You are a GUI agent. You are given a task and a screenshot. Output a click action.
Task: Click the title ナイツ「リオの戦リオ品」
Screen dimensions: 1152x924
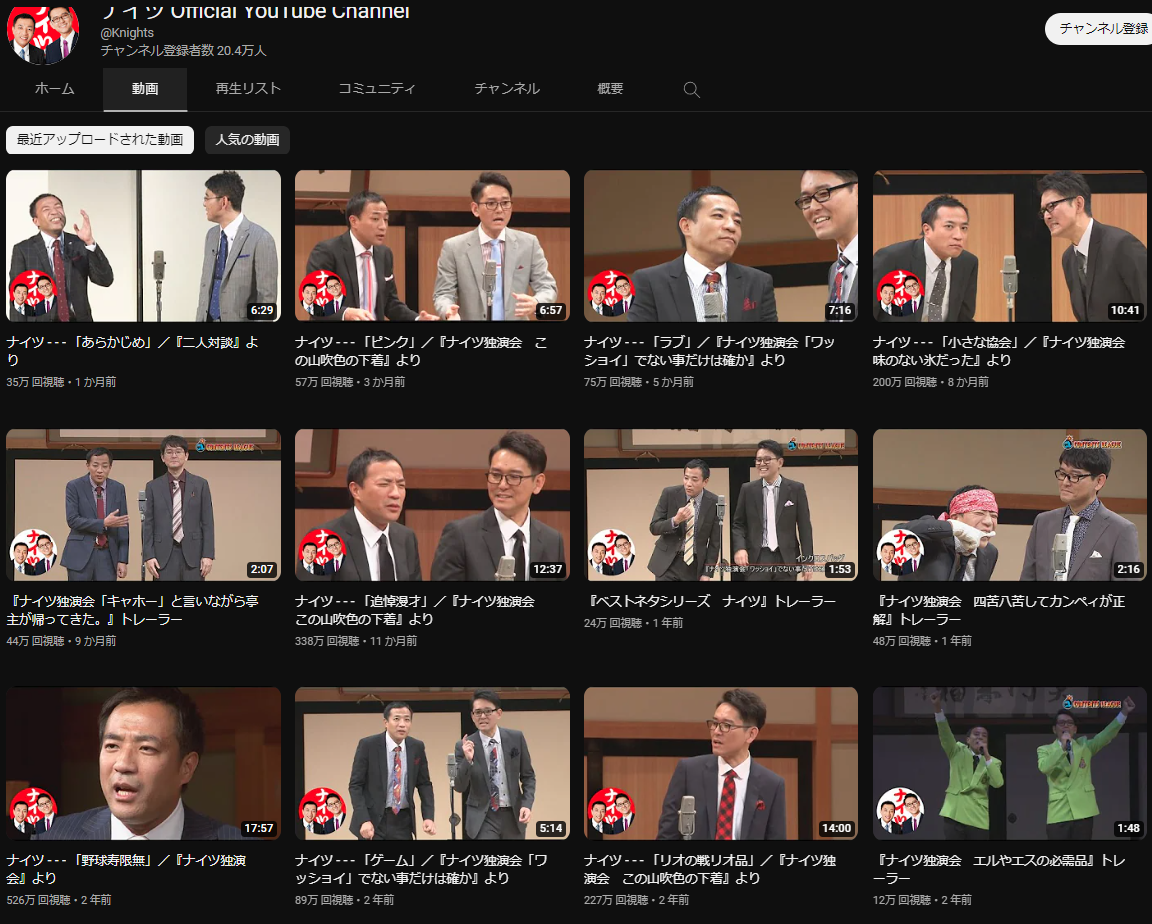coord(710,869)
